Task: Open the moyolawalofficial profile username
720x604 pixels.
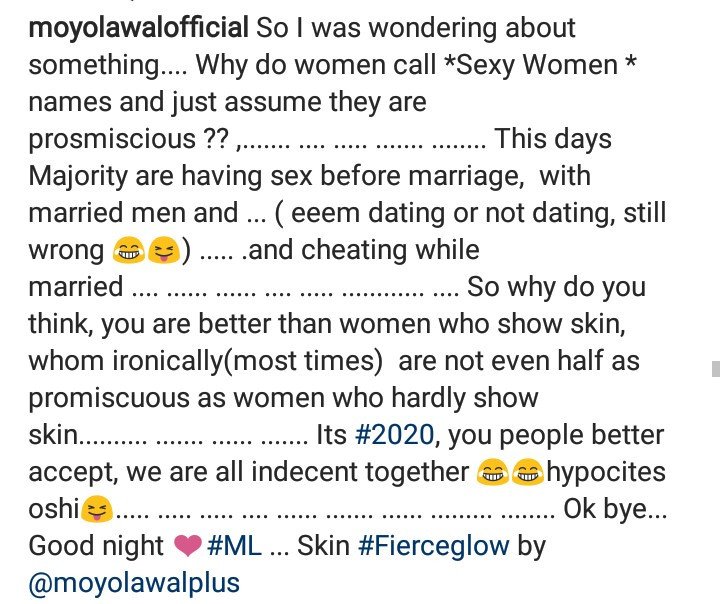Action: [139, 28]
